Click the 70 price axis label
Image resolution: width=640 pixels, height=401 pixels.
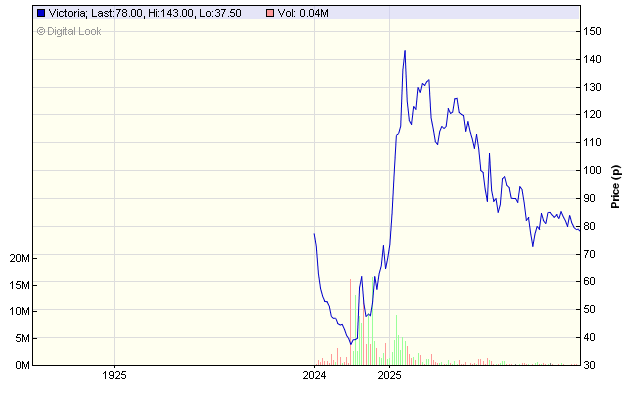point(589,254)
